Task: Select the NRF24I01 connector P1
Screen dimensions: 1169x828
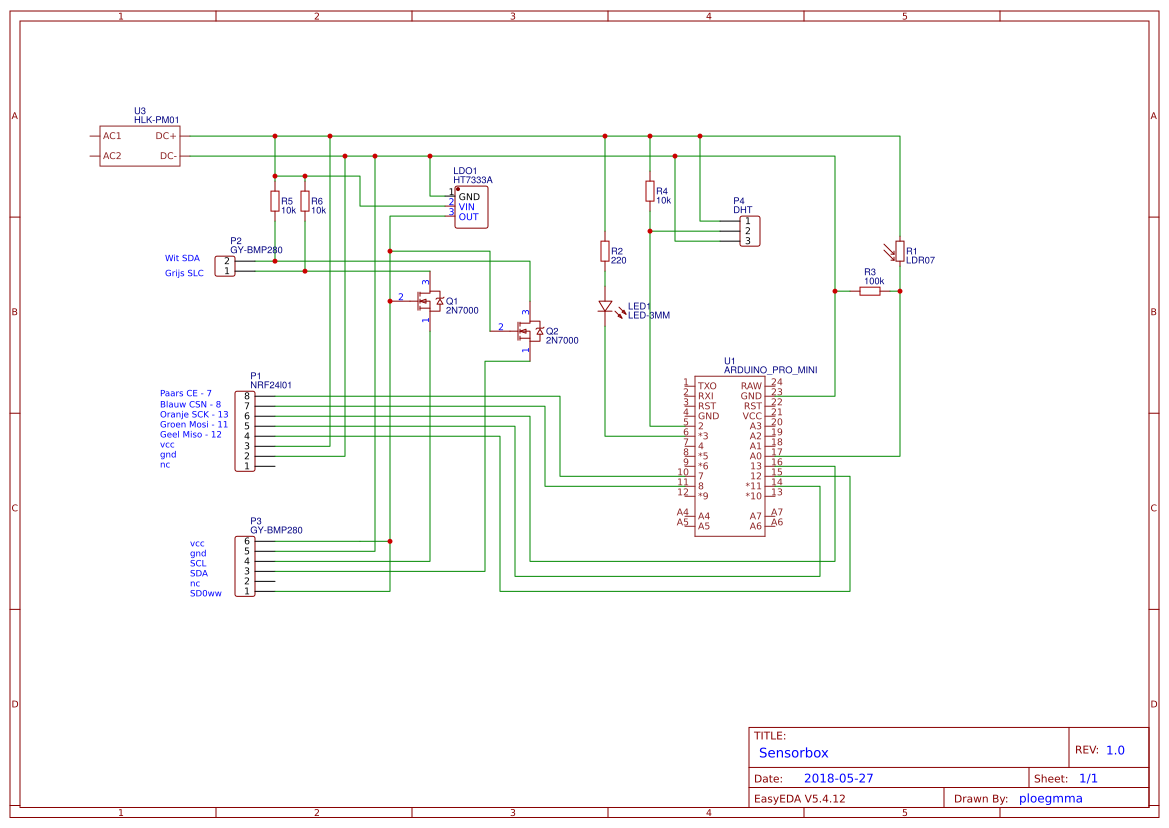Action: pyautogui.click(x=246, y=430)
